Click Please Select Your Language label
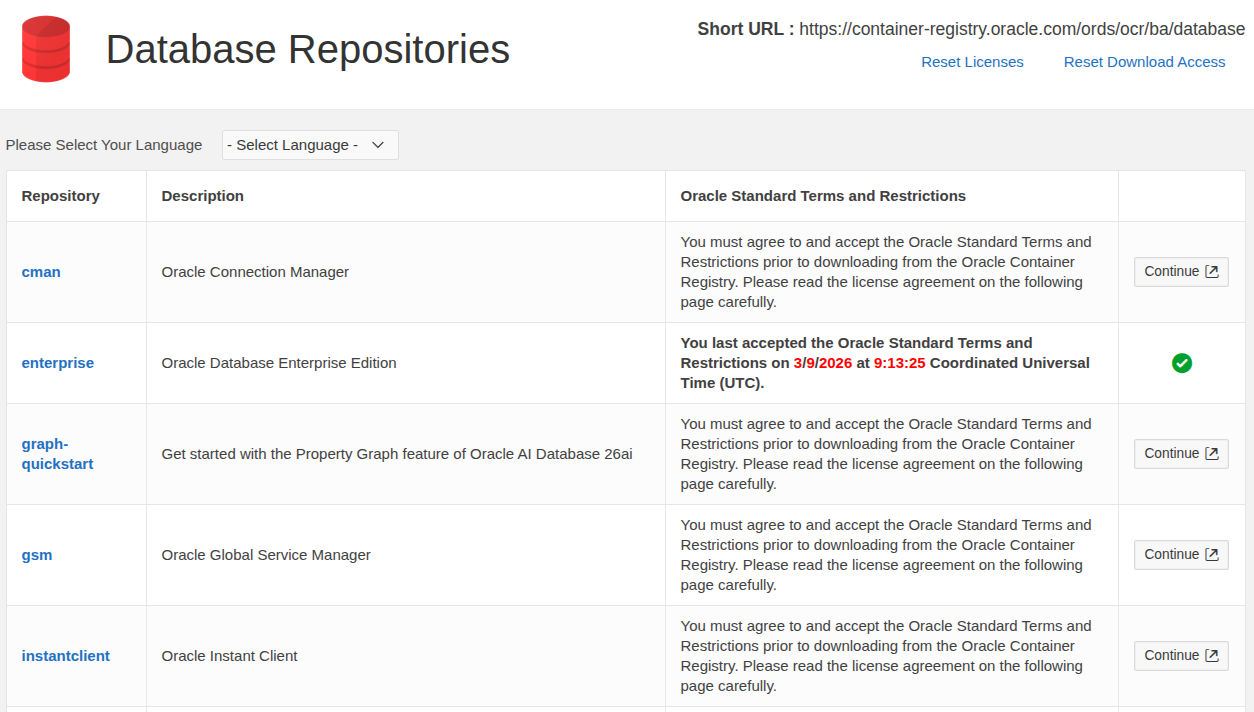1254x712 pixels. click(104, 145)
